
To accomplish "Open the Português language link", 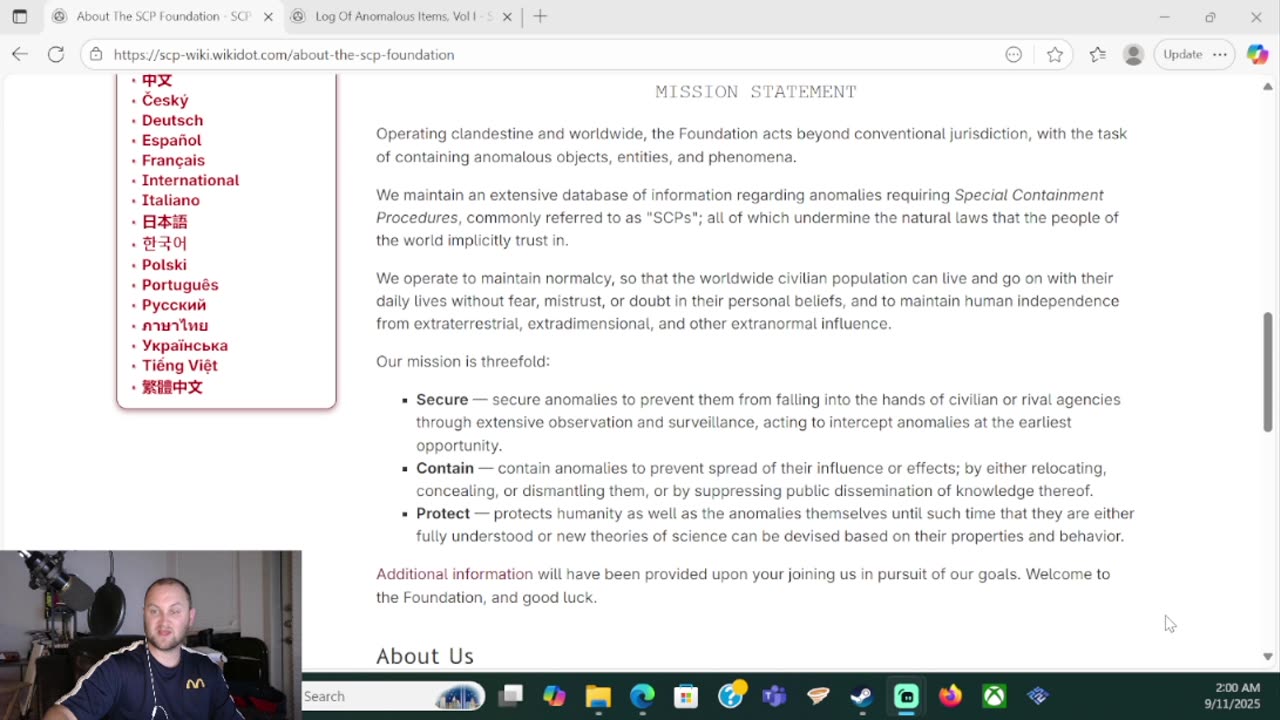I will 180,285.
